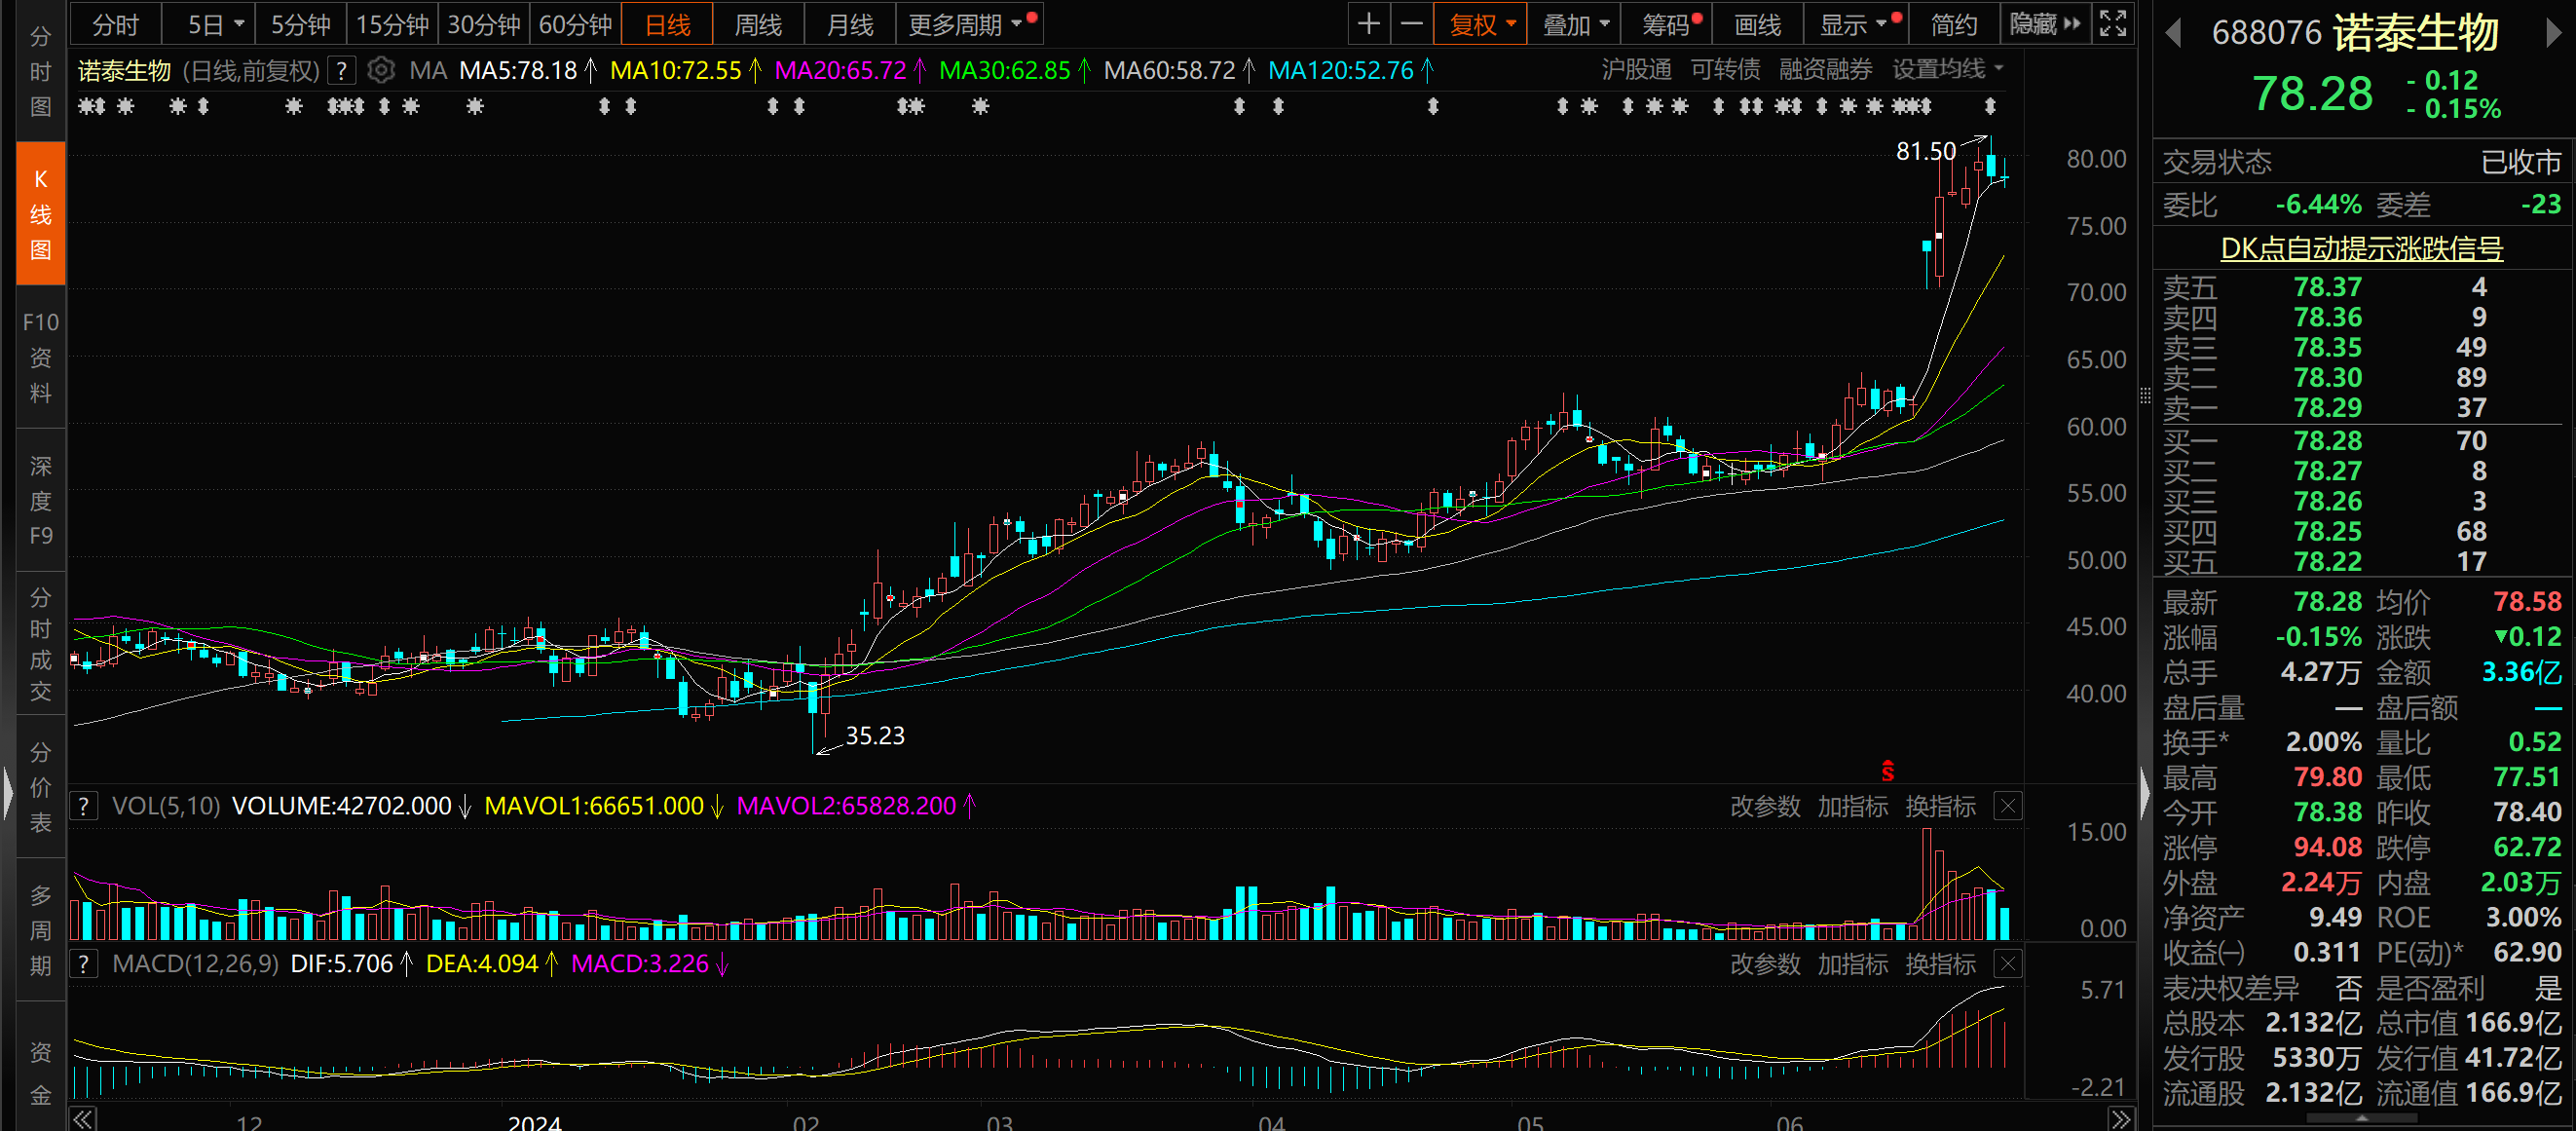
Task: Enter fullscreen chart with the expand icon
Action: click(x=2112, y=24)
